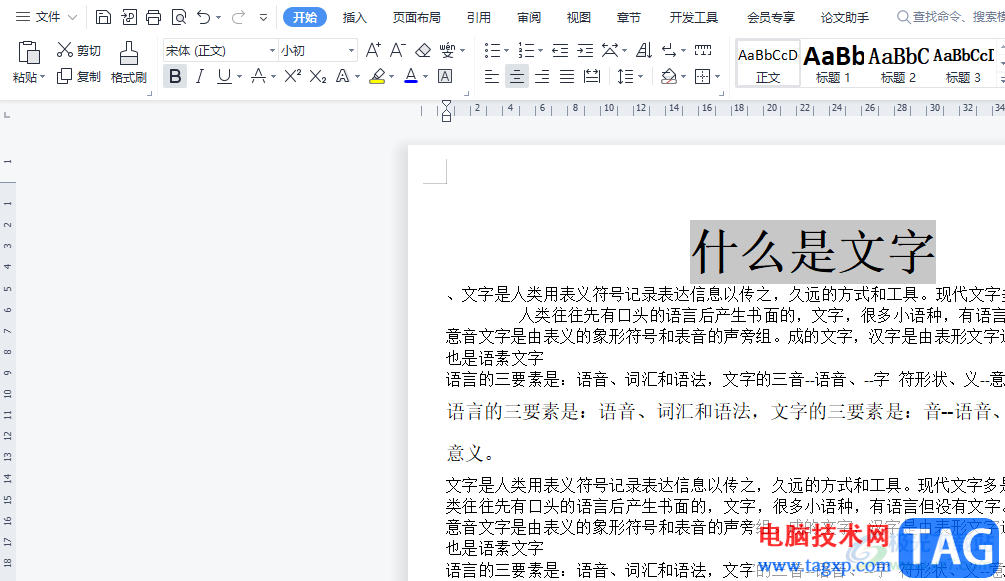This screenshot has width=1005, height=581.
Task: Show or hide paragraph marks
Action: [669, 50]
